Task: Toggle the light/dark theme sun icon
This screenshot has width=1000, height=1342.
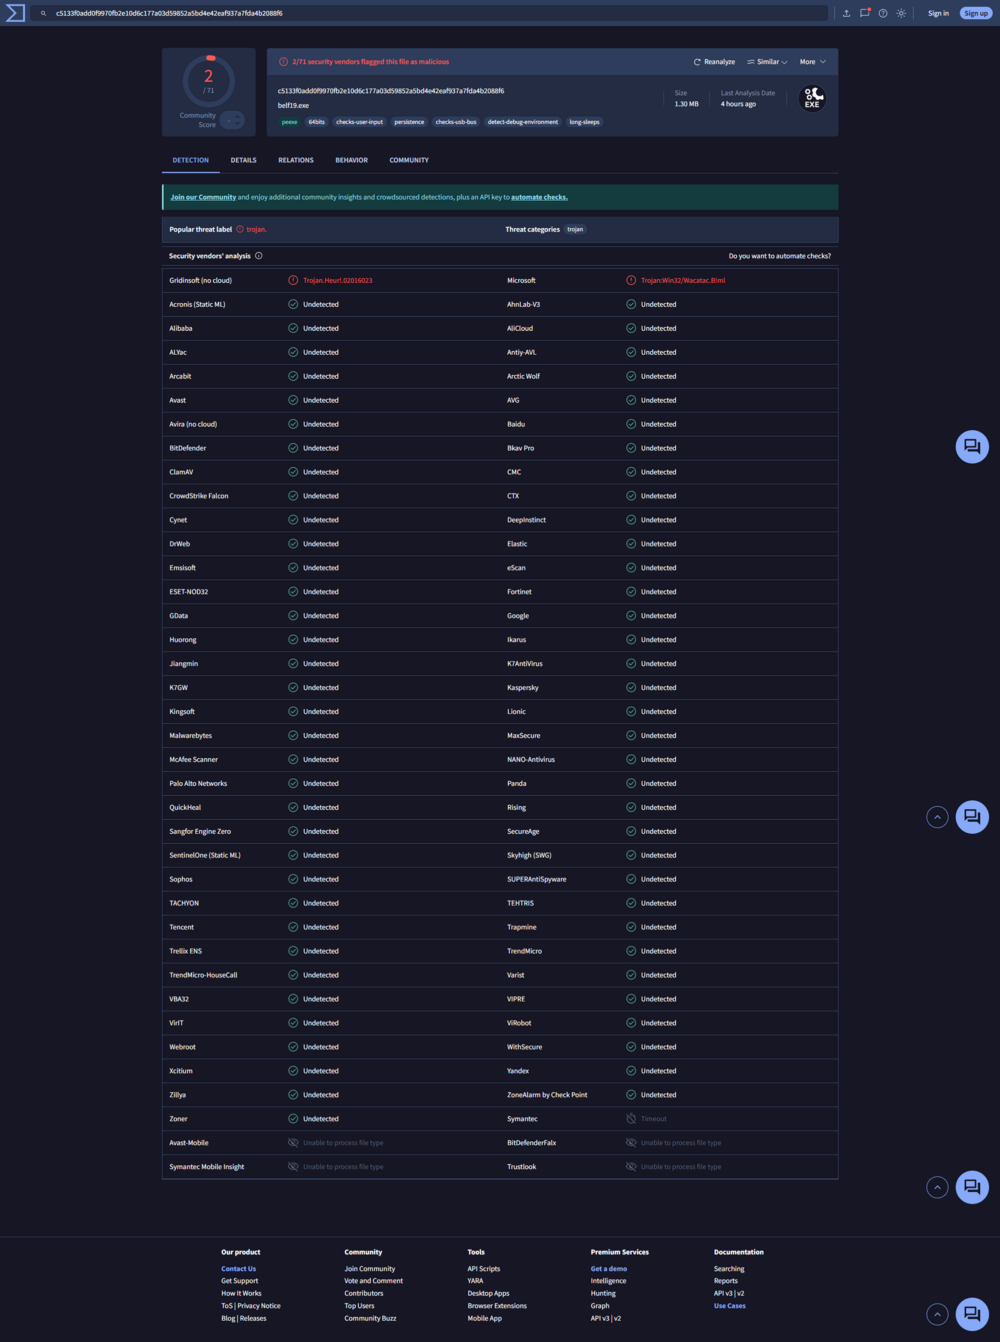Action: pos(901,13)
